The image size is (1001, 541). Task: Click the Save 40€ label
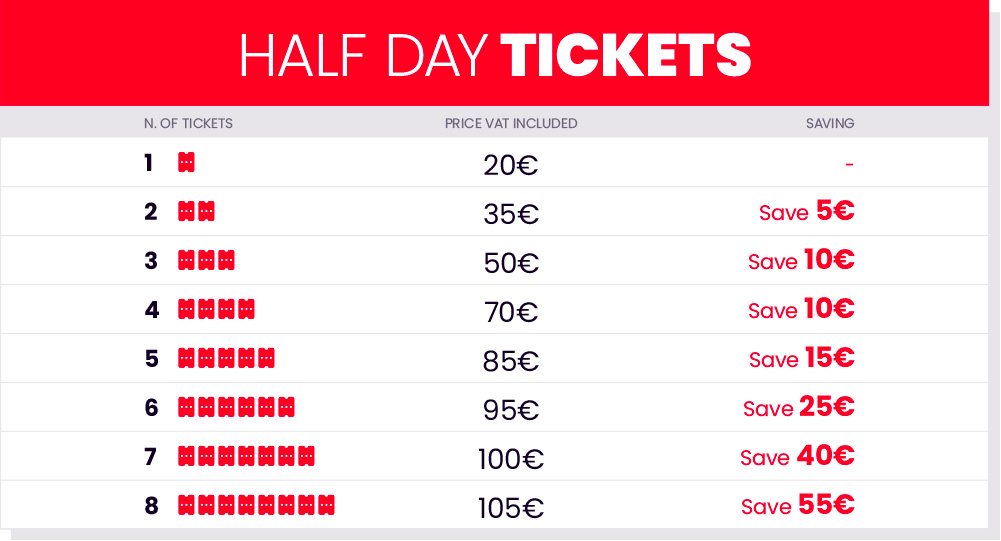point(797,456)
